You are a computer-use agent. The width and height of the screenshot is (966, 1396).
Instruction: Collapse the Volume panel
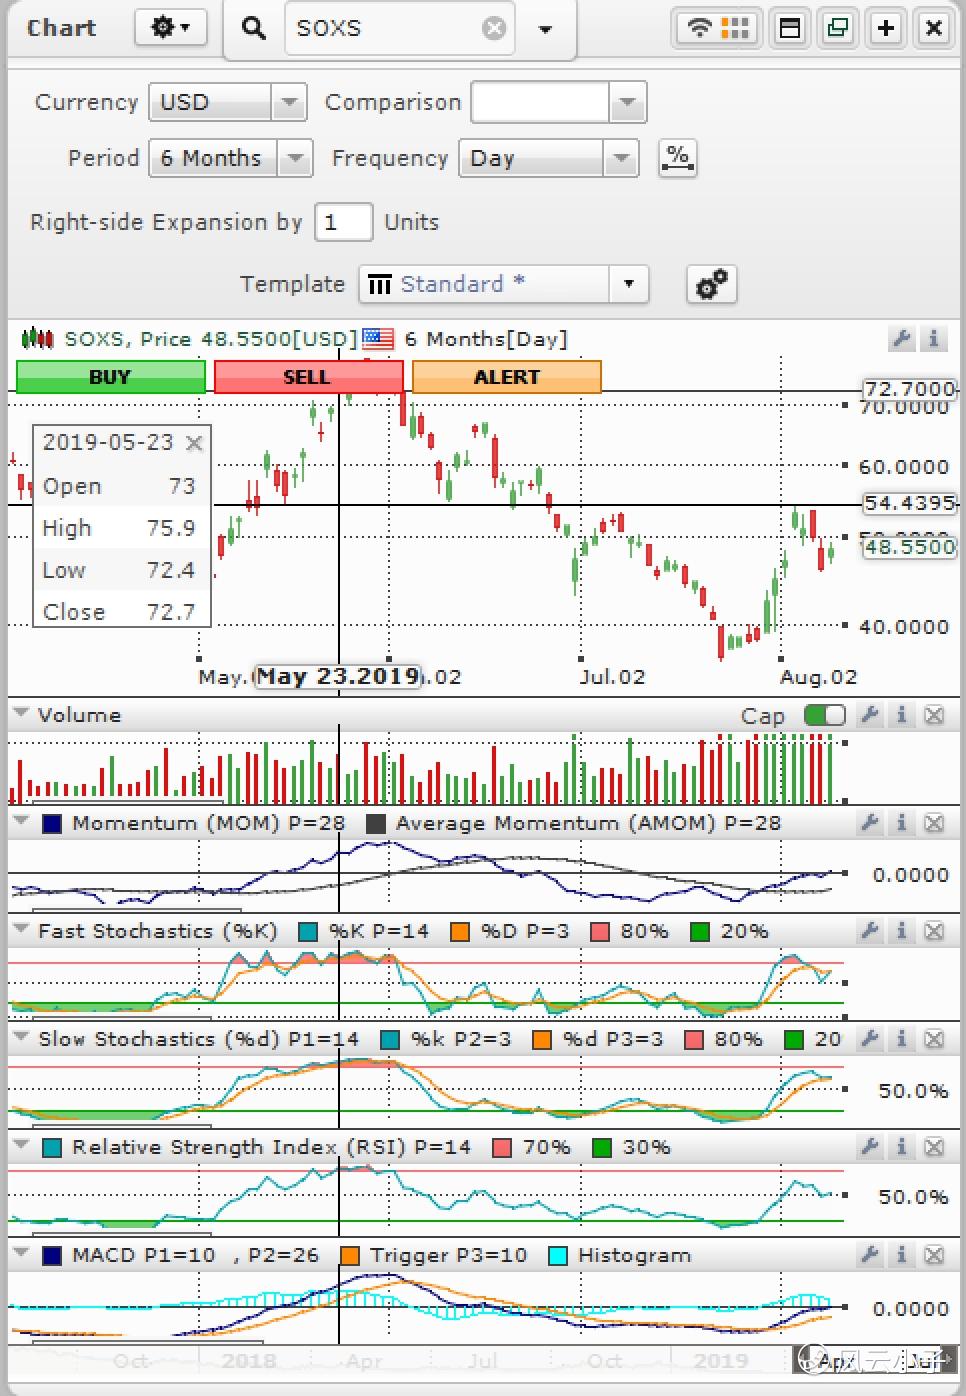pyautogui.click(x=20, y=714)
